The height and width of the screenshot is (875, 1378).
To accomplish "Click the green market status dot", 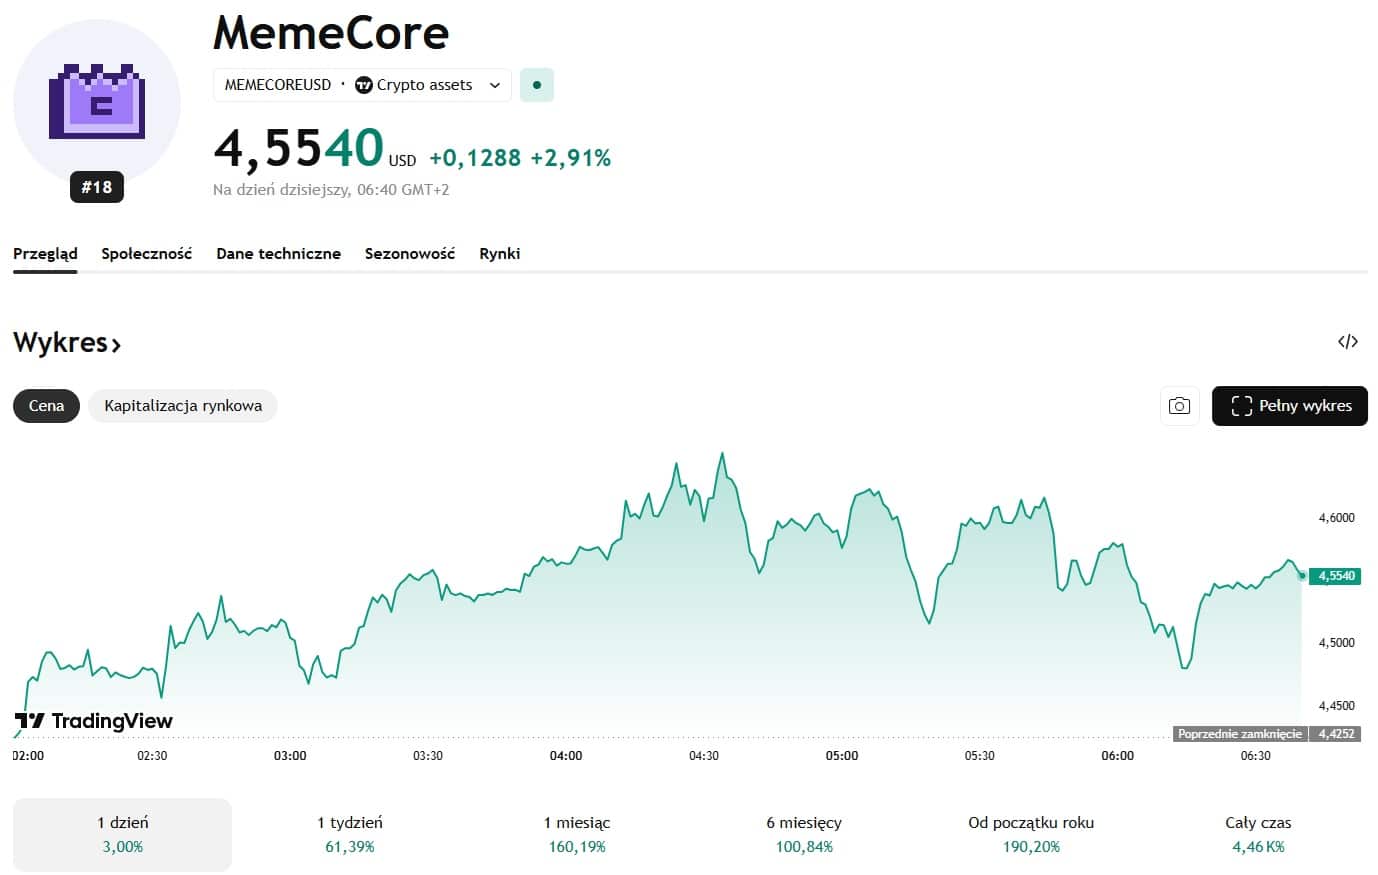I will [x=537, y=85].
